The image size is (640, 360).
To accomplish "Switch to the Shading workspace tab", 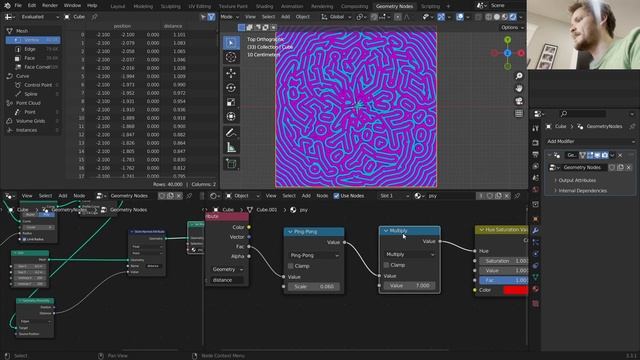I will (x=264, y=6).
